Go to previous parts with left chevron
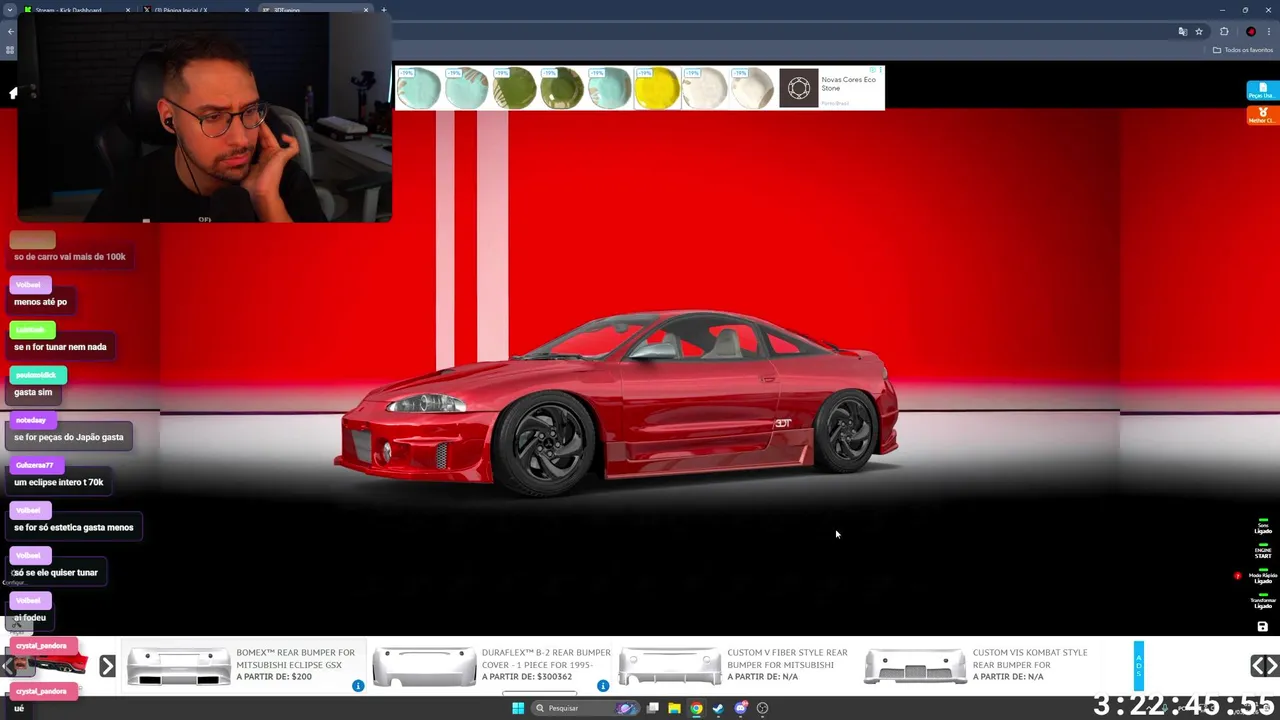The height and width of the screenshot is (720, 1280). (1258, 665)
